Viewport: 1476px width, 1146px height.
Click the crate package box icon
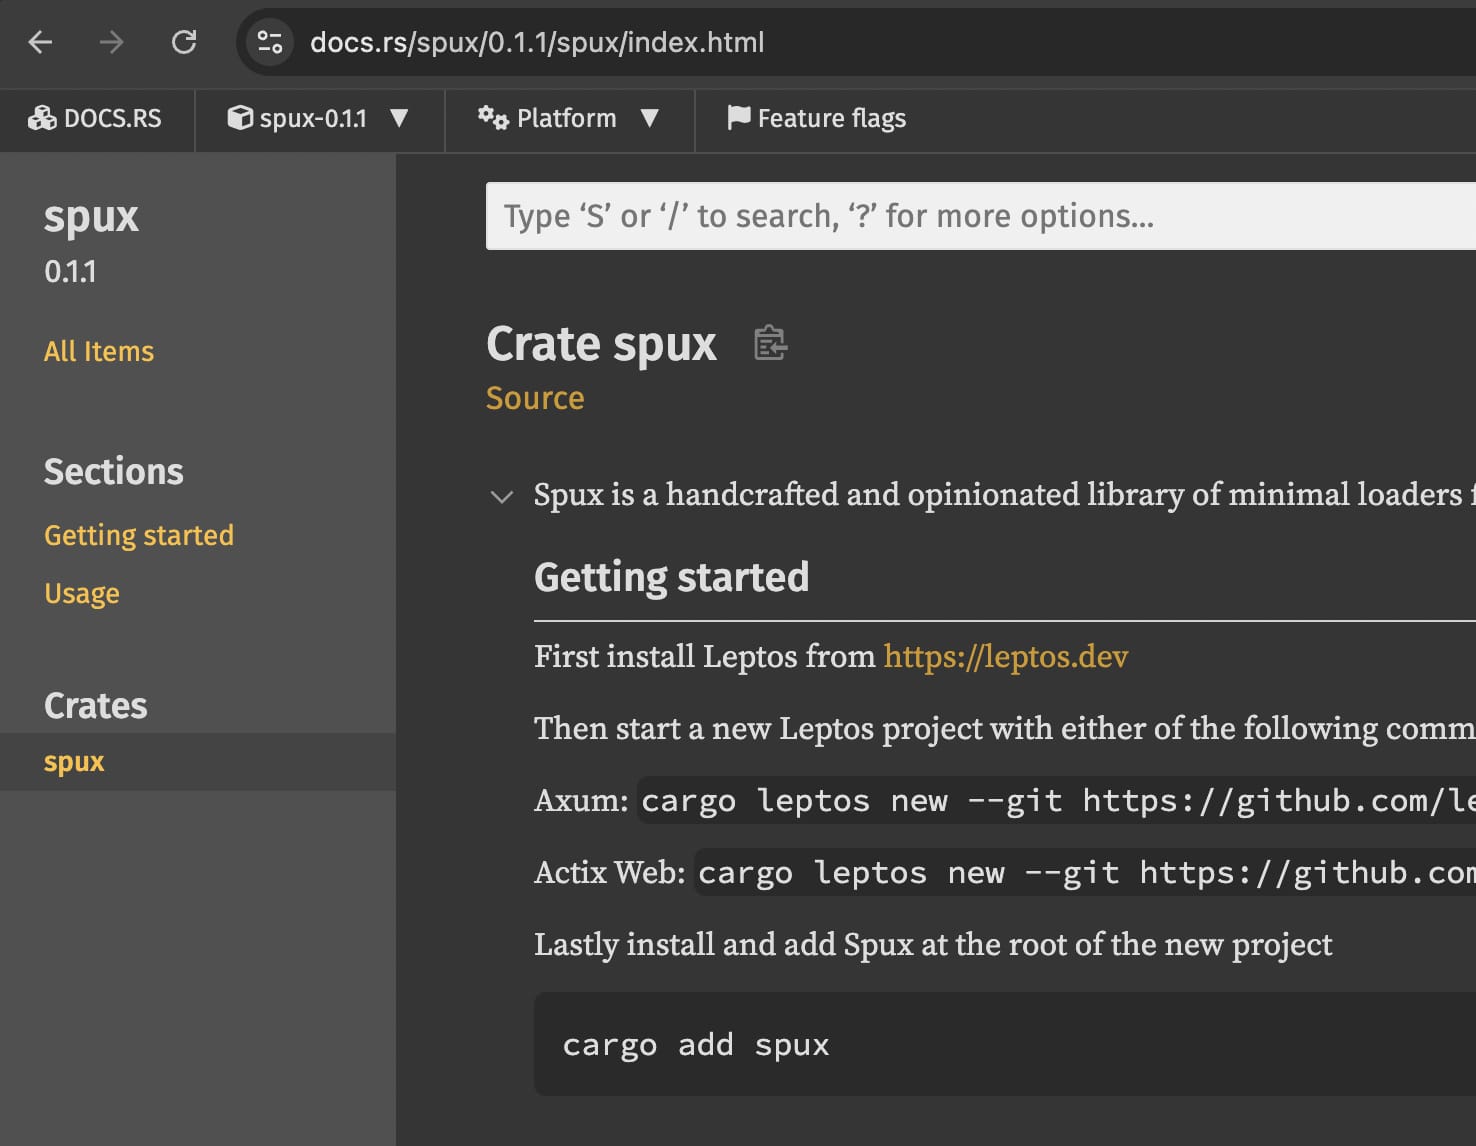[x=240, y=118]
